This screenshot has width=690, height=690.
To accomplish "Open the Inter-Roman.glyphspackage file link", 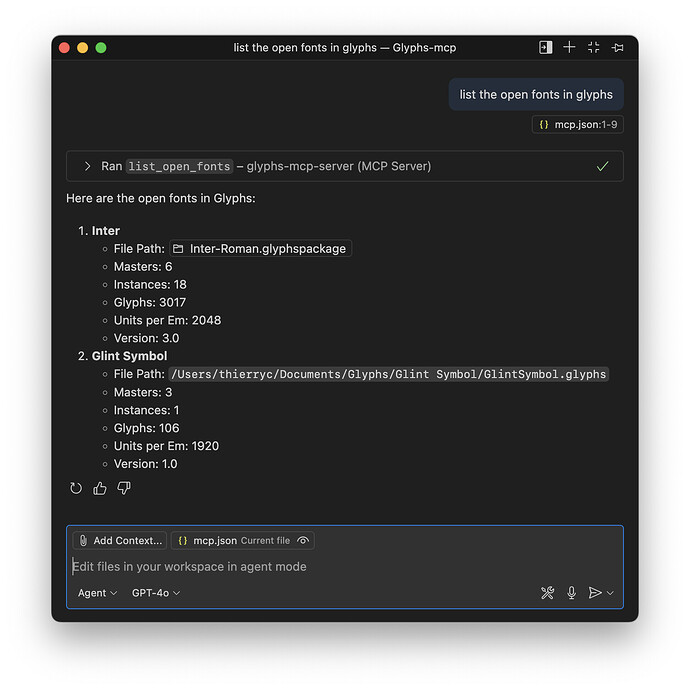I will pos(261,249).
